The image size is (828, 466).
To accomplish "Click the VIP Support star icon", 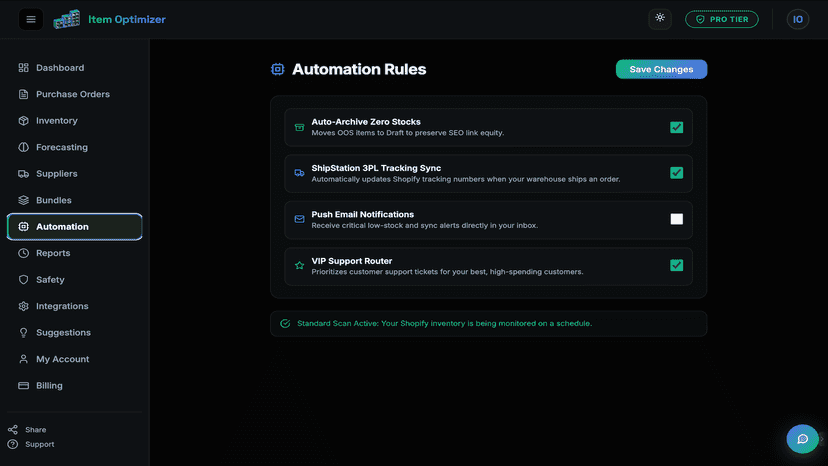I will click(x=299, y=265).
